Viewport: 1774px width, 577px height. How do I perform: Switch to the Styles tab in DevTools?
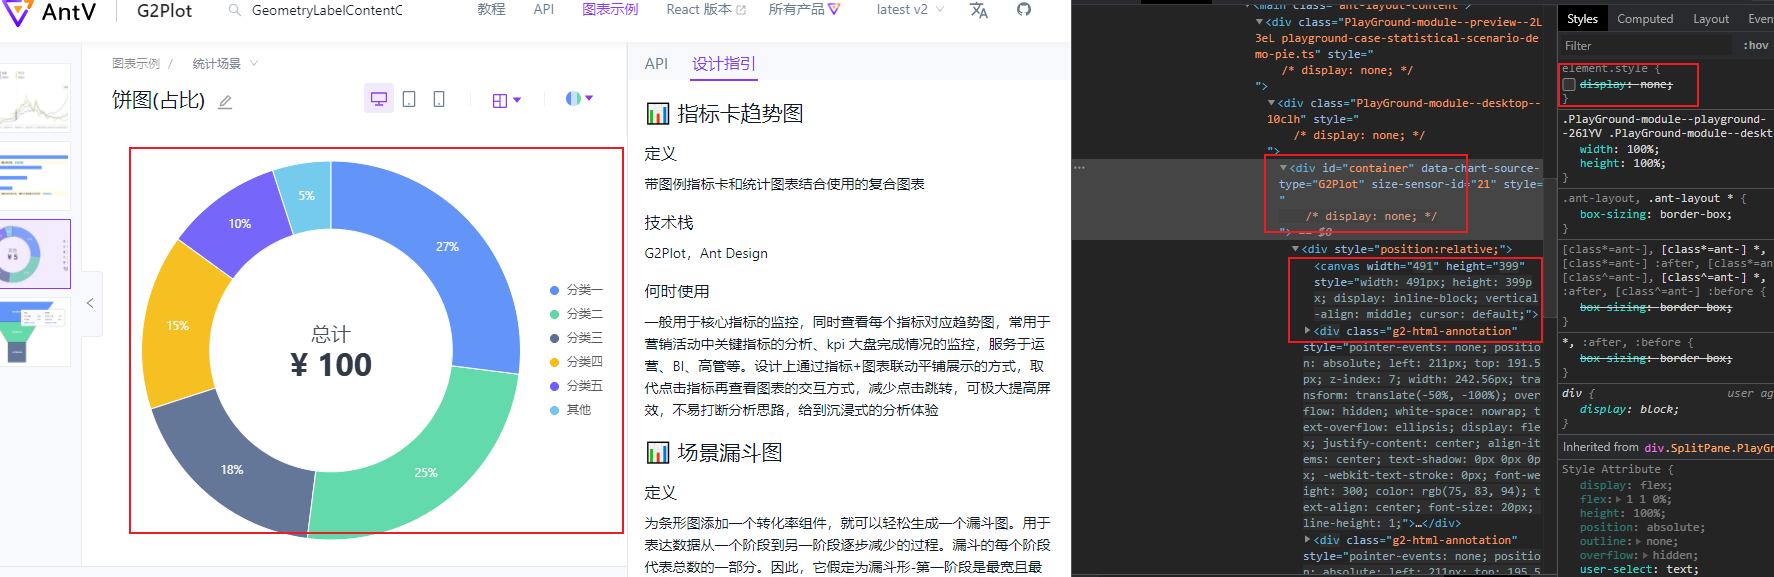tap(1582, 19)
